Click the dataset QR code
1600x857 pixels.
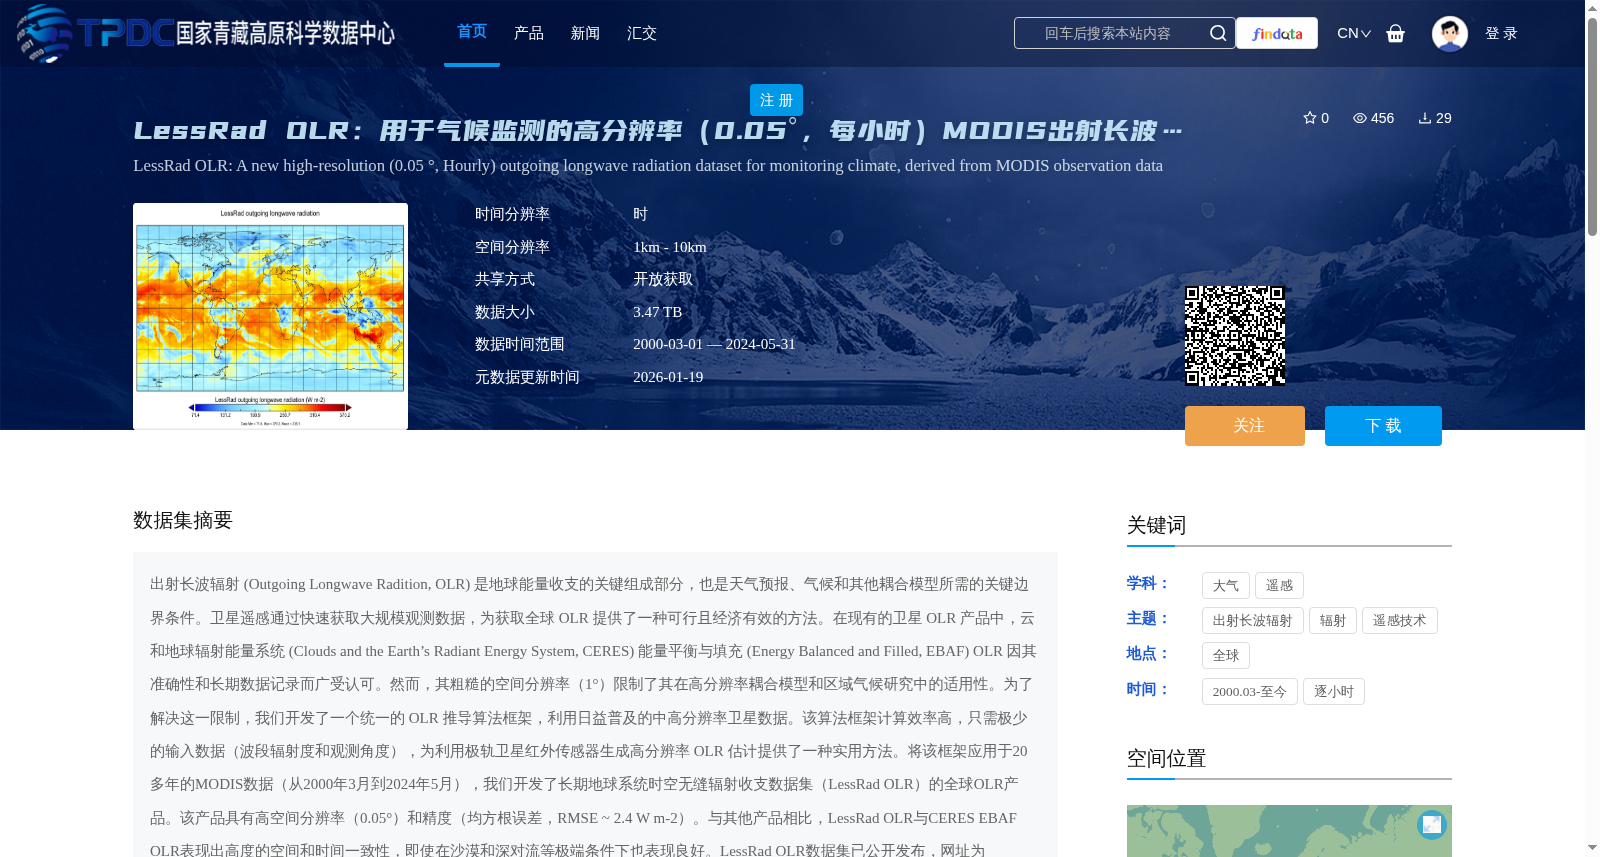pyautogui.click(x=1235, y=336)
